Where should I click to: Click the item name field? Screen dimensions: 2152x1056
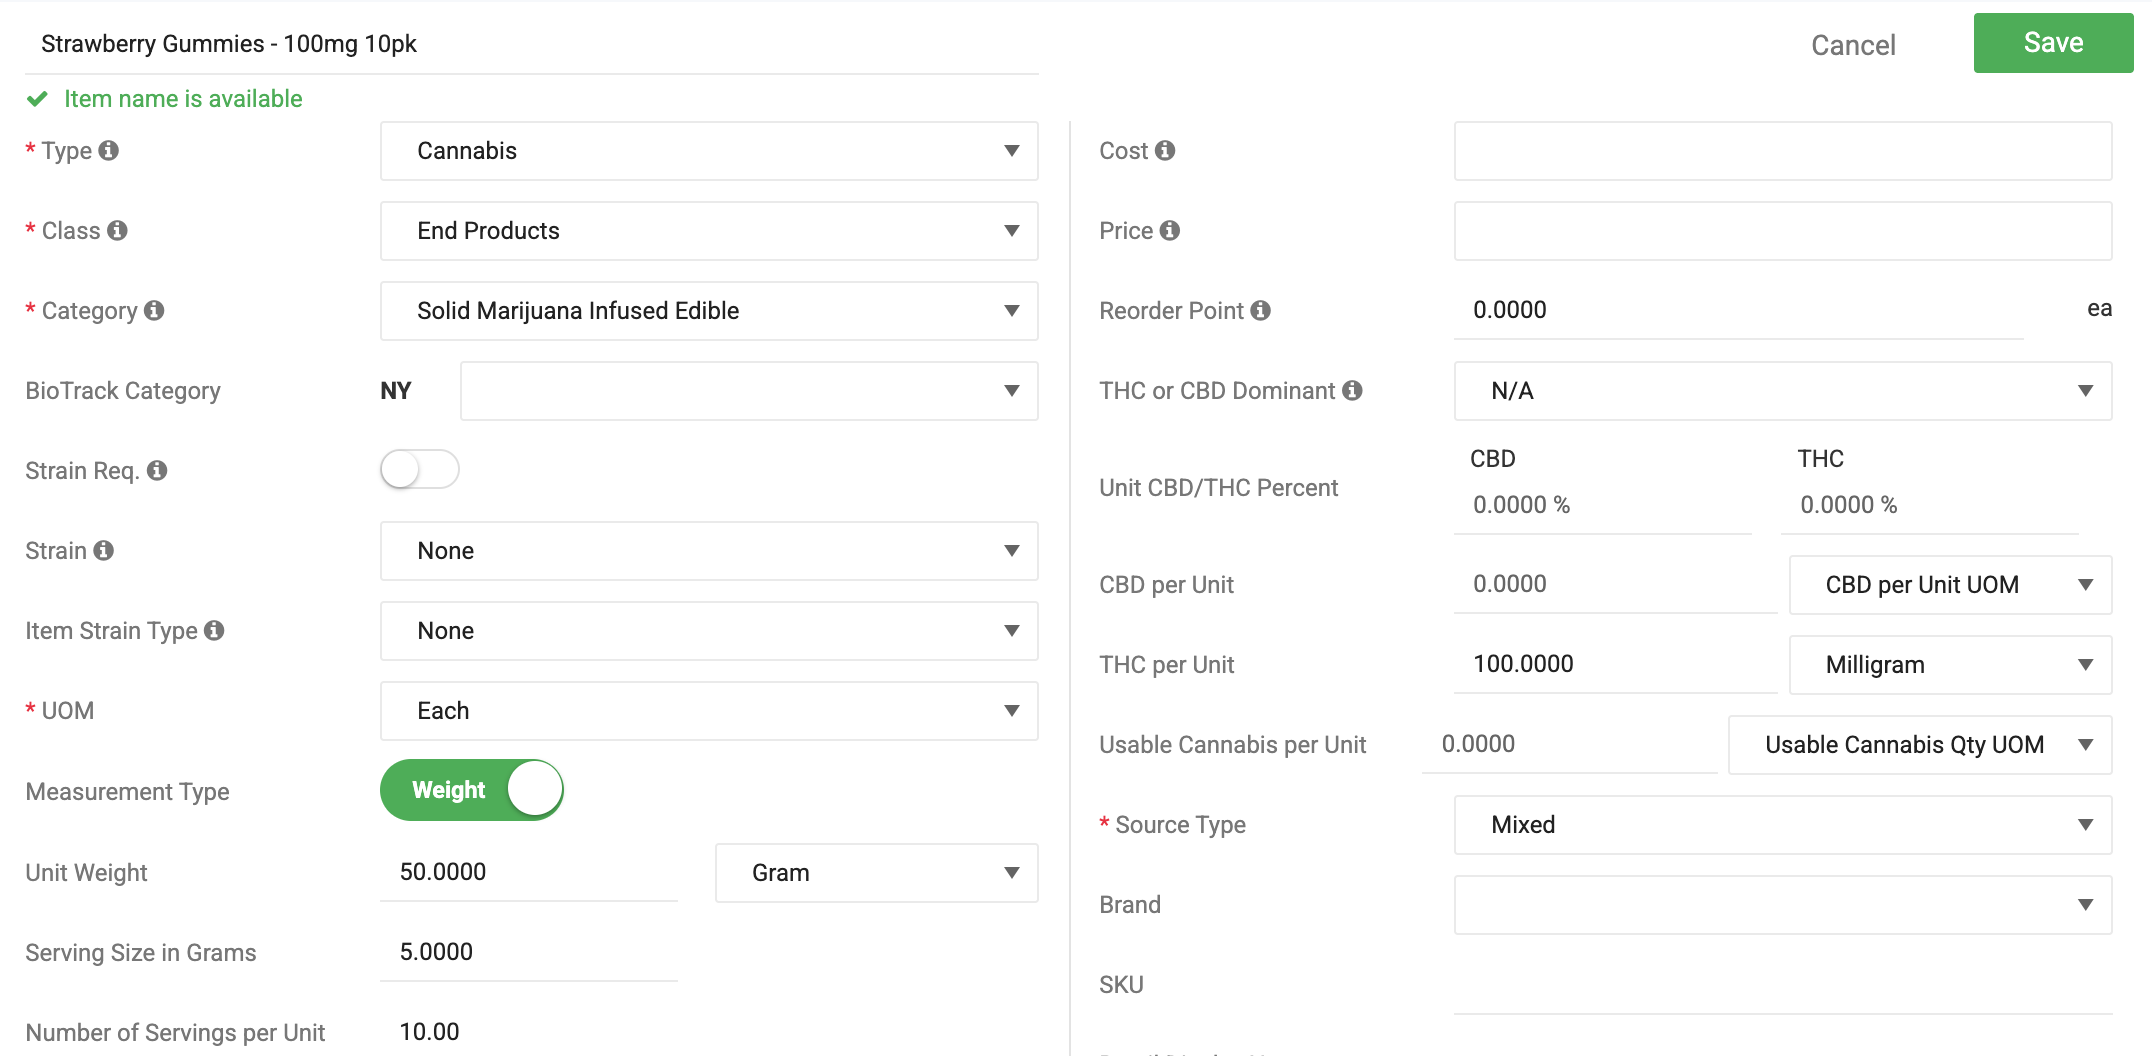532,44
